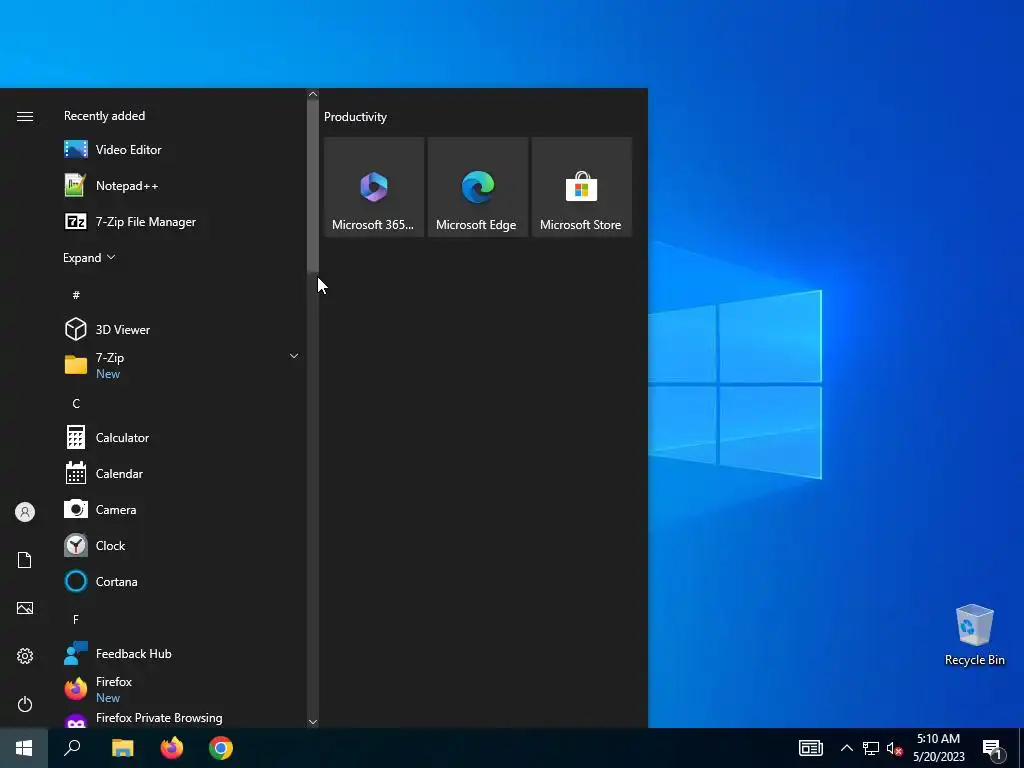Launch Google Chrome from taskbar
The width and height of the screenshot is (1024, 768).
coord(221,748)
